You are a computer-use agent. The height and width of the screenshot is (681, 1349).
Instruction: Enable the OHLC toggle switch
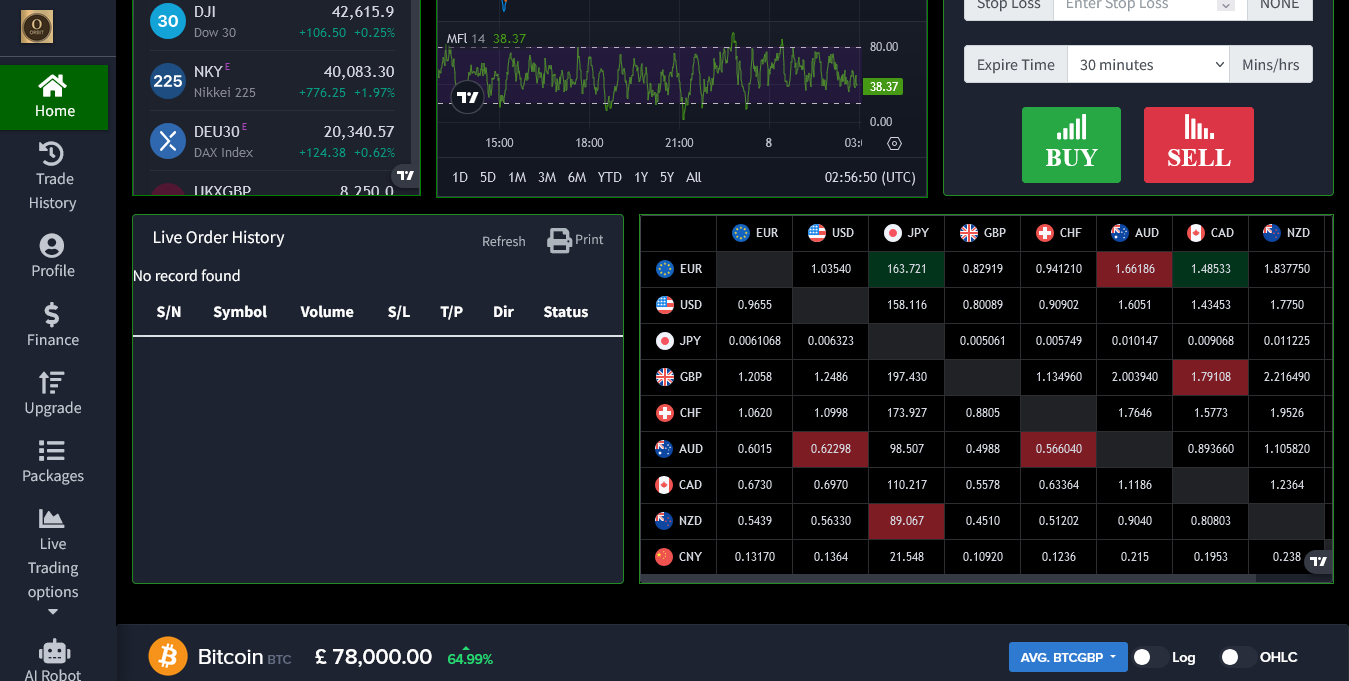click(1238, 657)
